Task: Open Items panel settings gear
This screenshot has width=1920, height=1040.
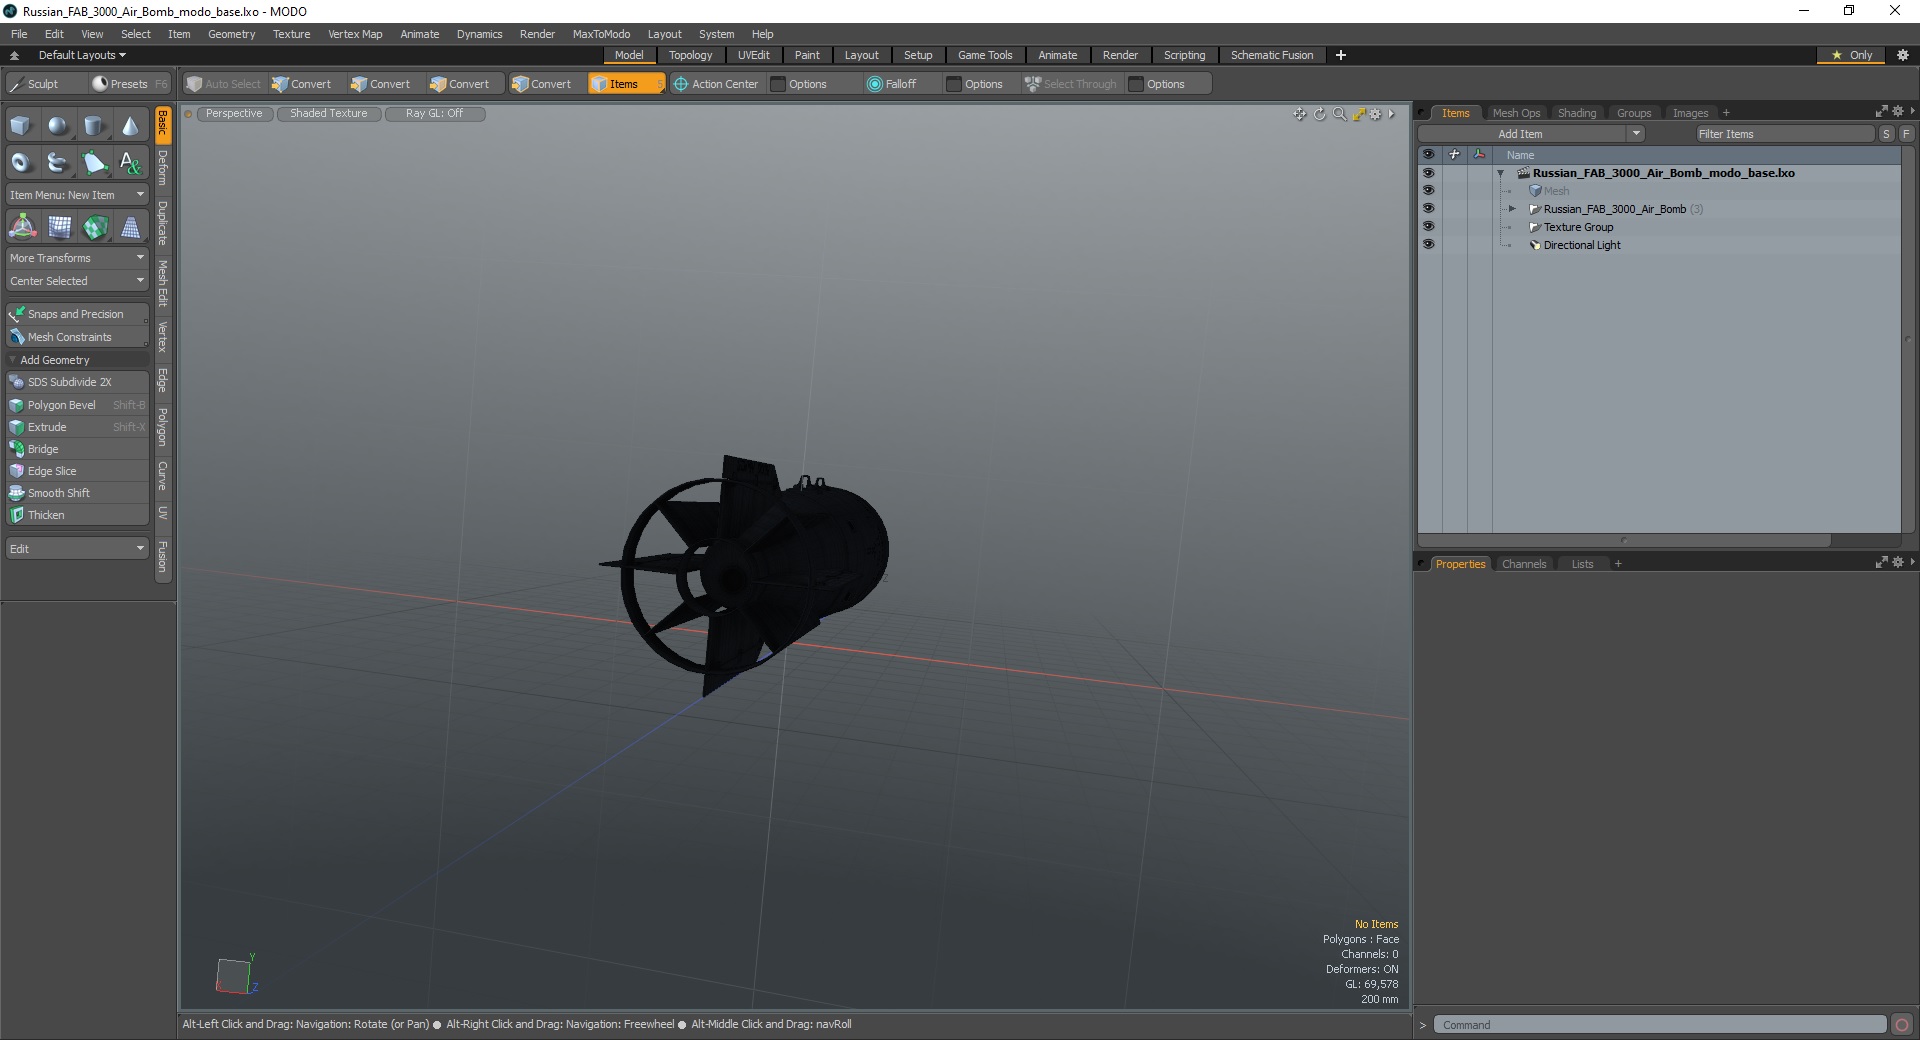Action: point(1897,112)
